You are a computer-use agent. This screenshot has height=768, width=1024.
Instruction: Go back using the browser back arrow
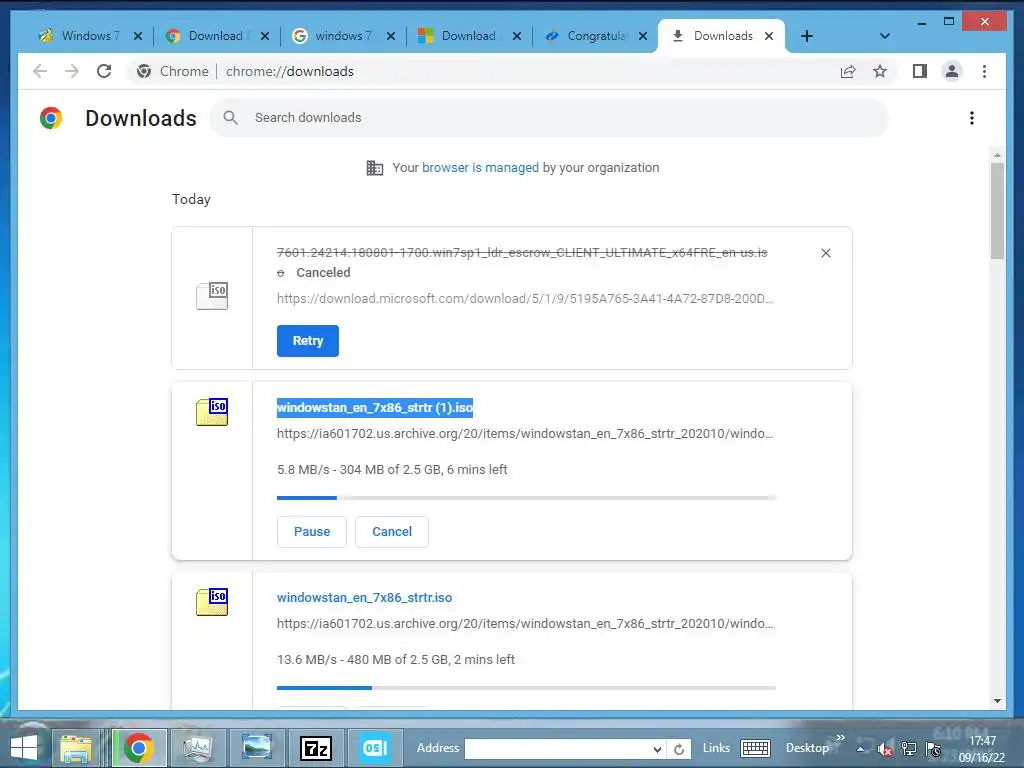pos(40,71)
